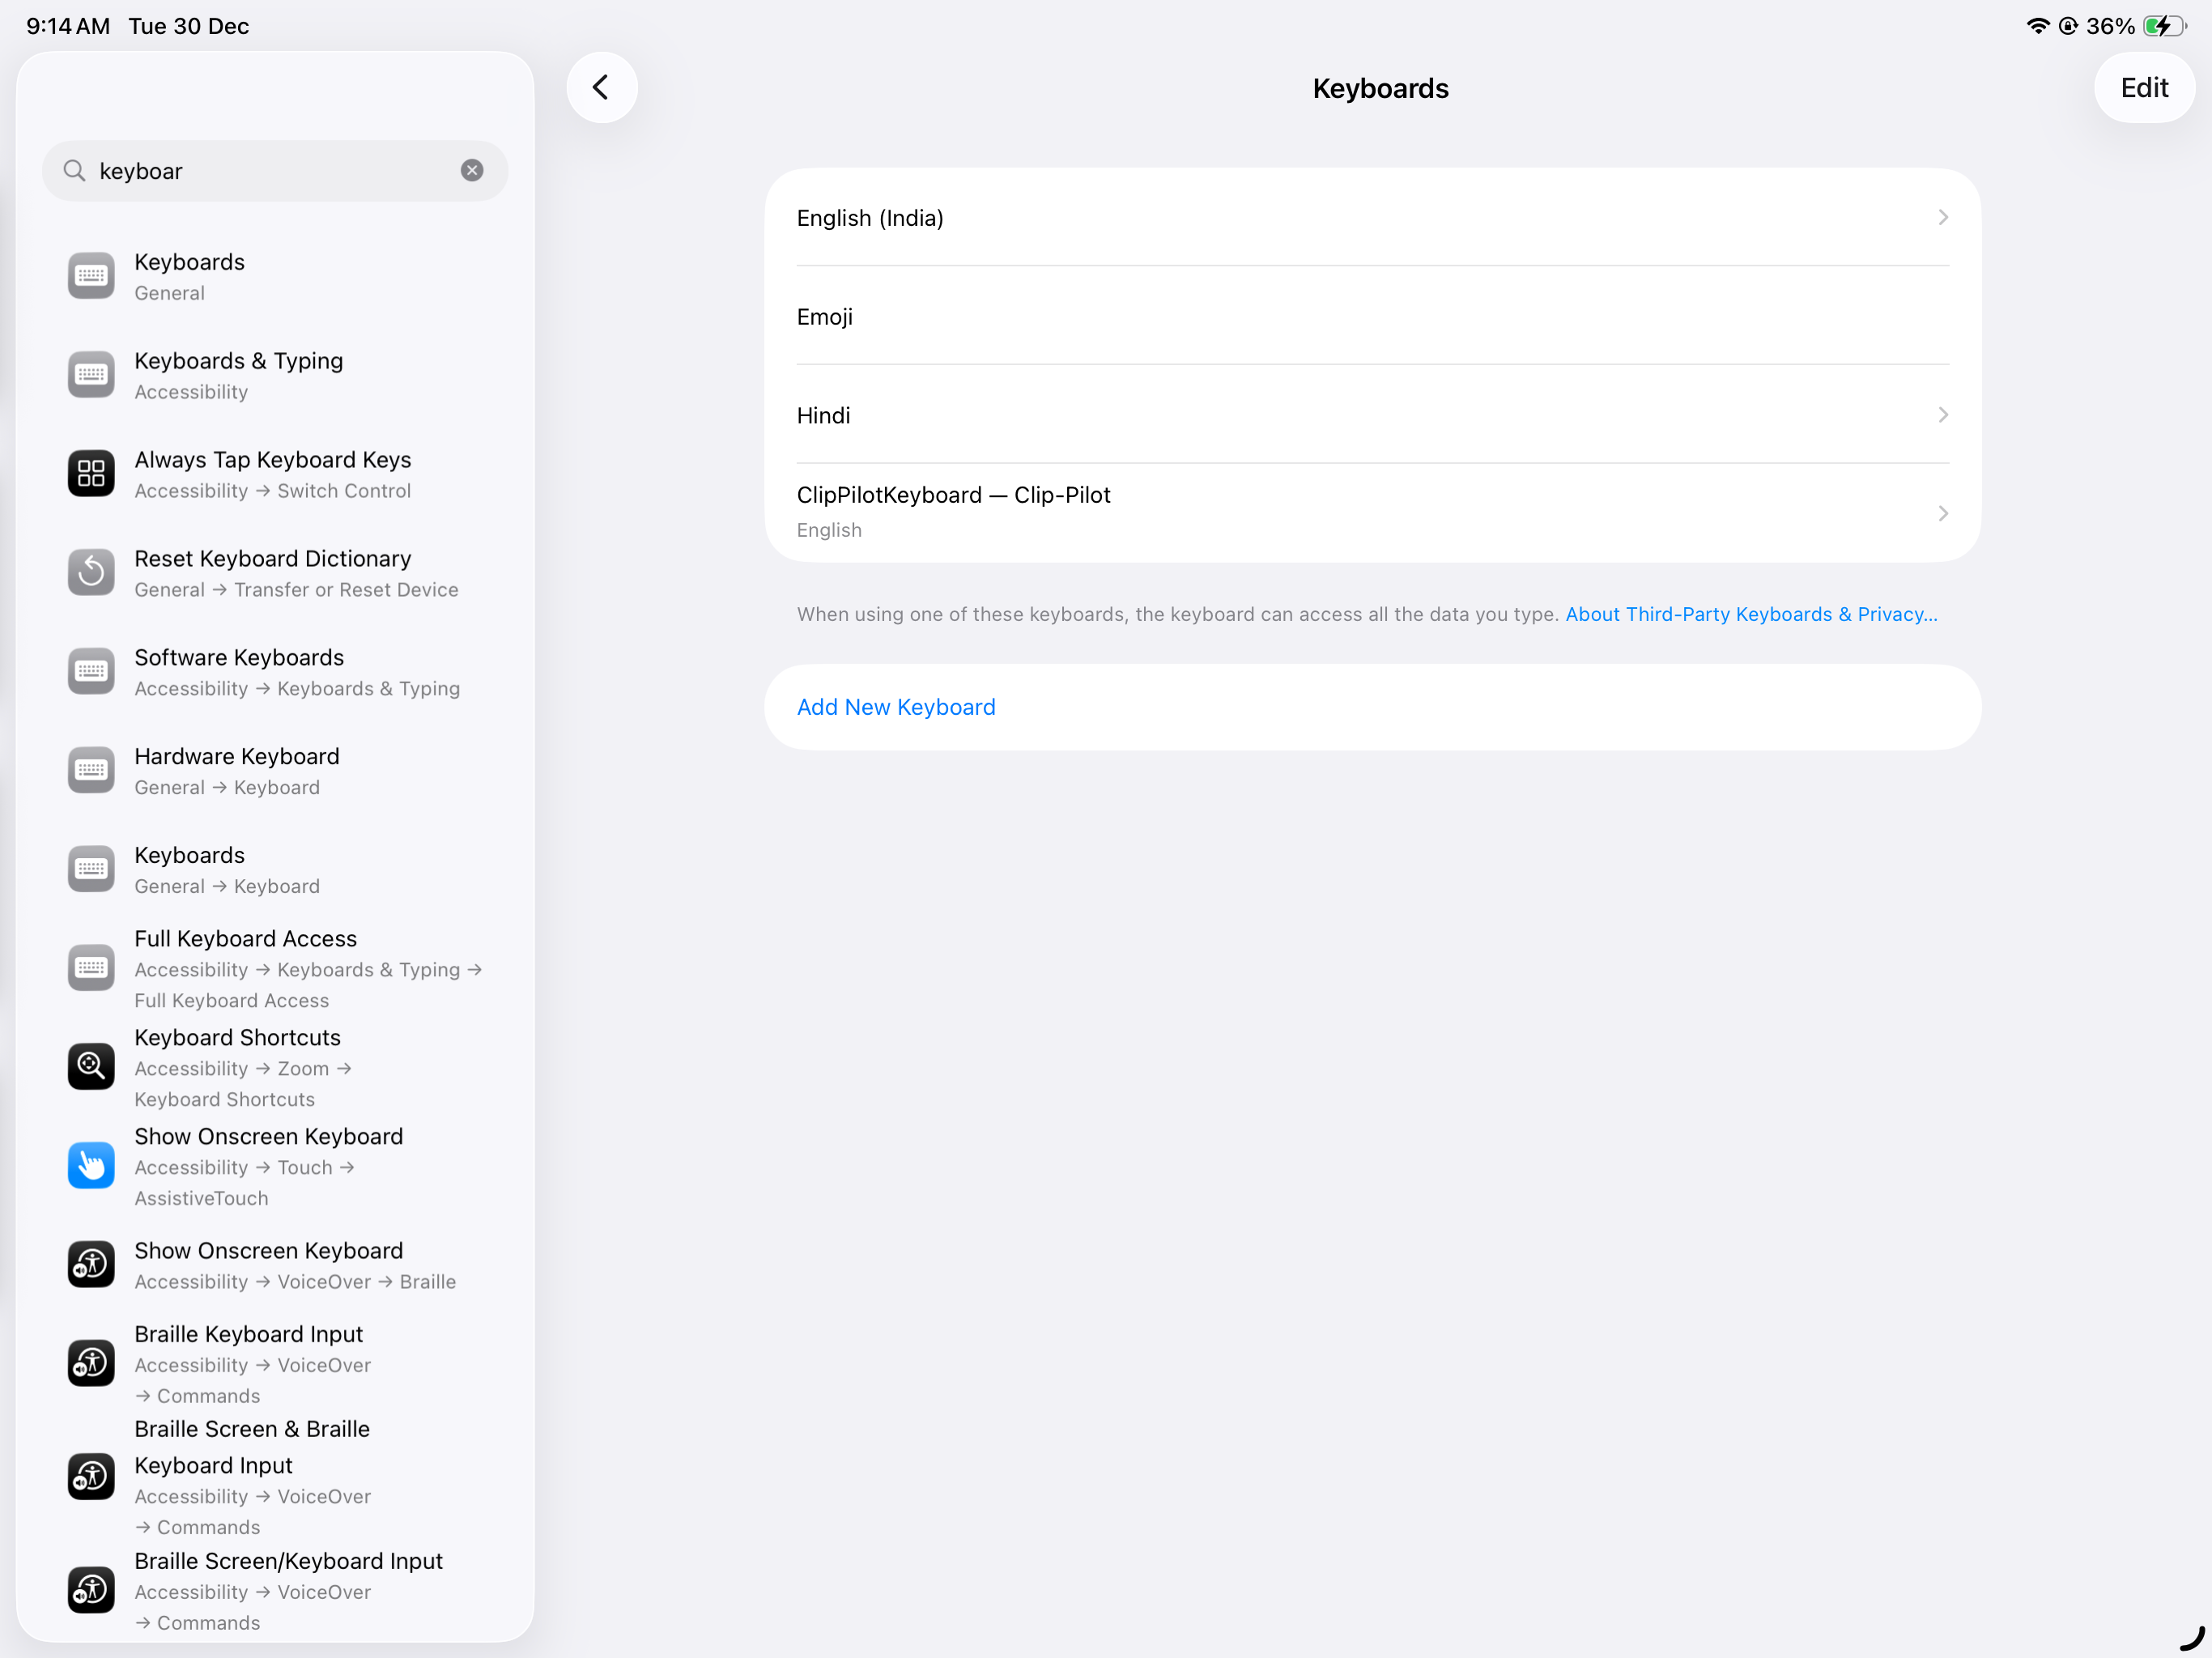Click the Braille Screen & Braille Keyboard Input icon

[x=91, y=1477]
